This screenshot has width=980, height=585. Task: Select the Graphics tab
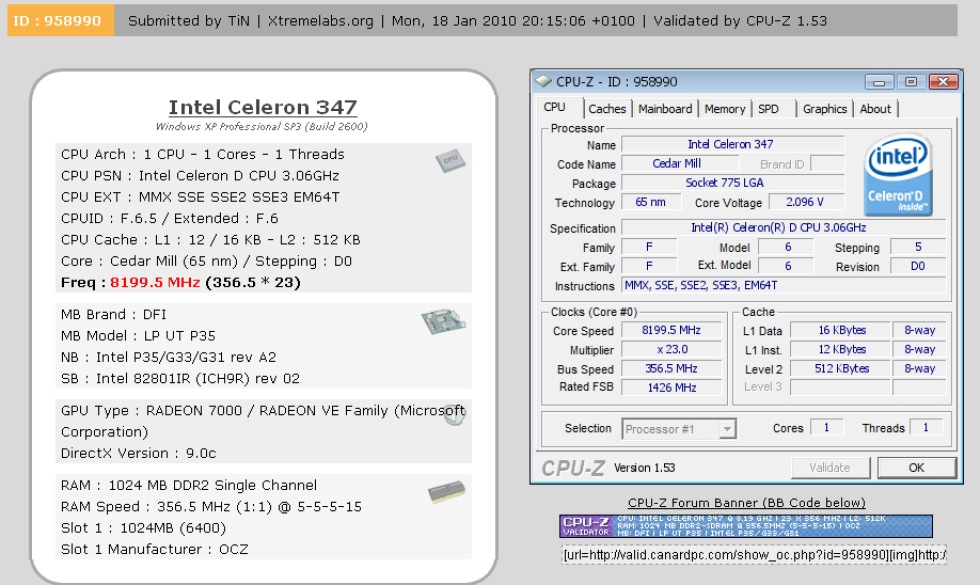click(824, 109)
